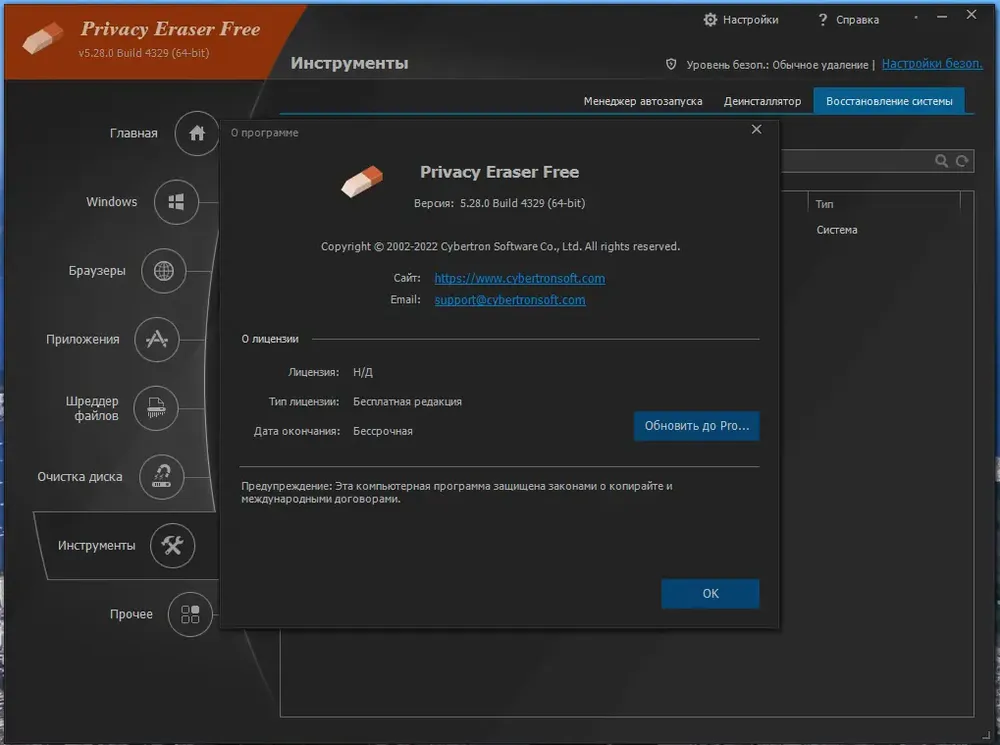Open the Главная home icon
The width and height of the screenshot is (1000, 745).
click(196, 133)
